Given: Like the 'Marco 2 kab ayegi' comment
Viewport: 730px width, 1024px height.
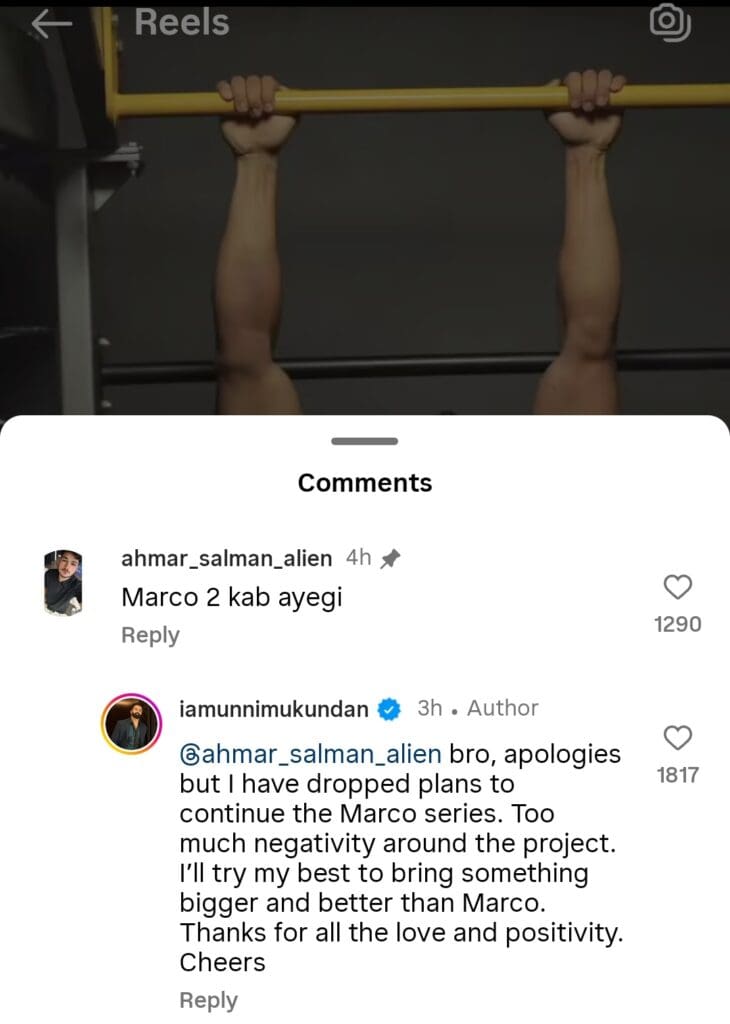Looking at the screenshot, I should point(678,587).
